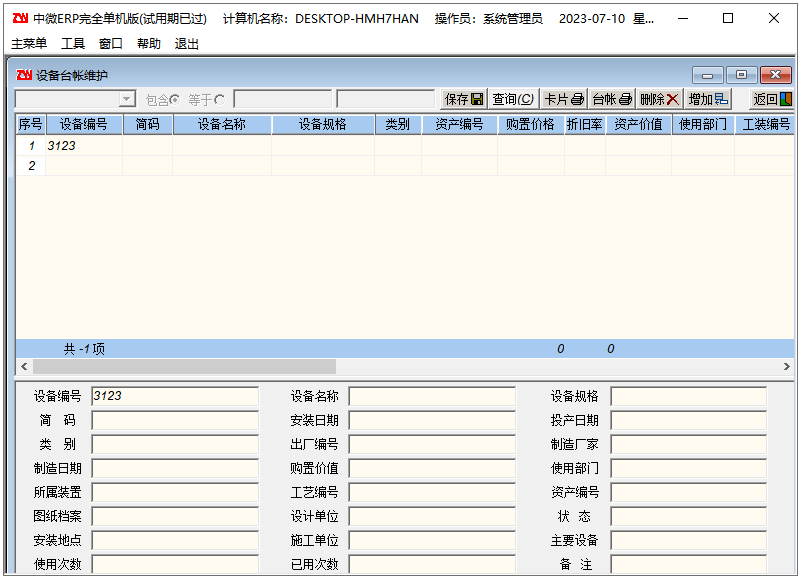Click the 退出 menu item
This screenshot has width=801, height=579.
click(x=186, y=44)
